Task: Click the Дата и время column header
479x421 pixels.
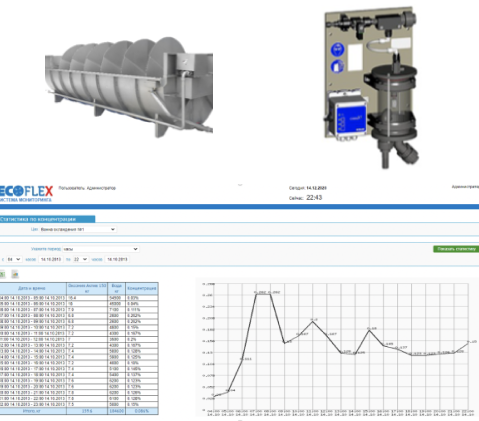Action: point(33,288)
